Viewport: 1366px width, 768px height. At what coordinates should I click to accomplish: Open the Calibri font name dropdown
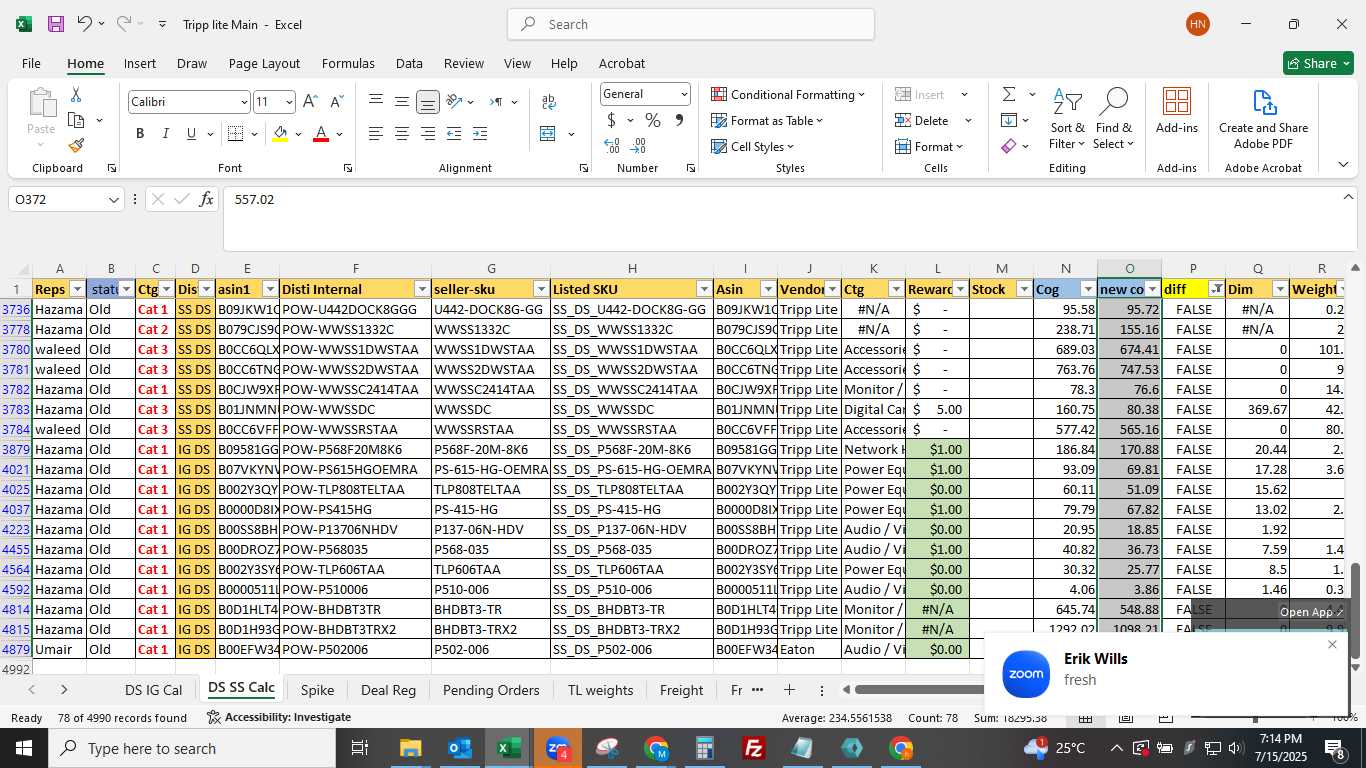[x=243, y=102]
